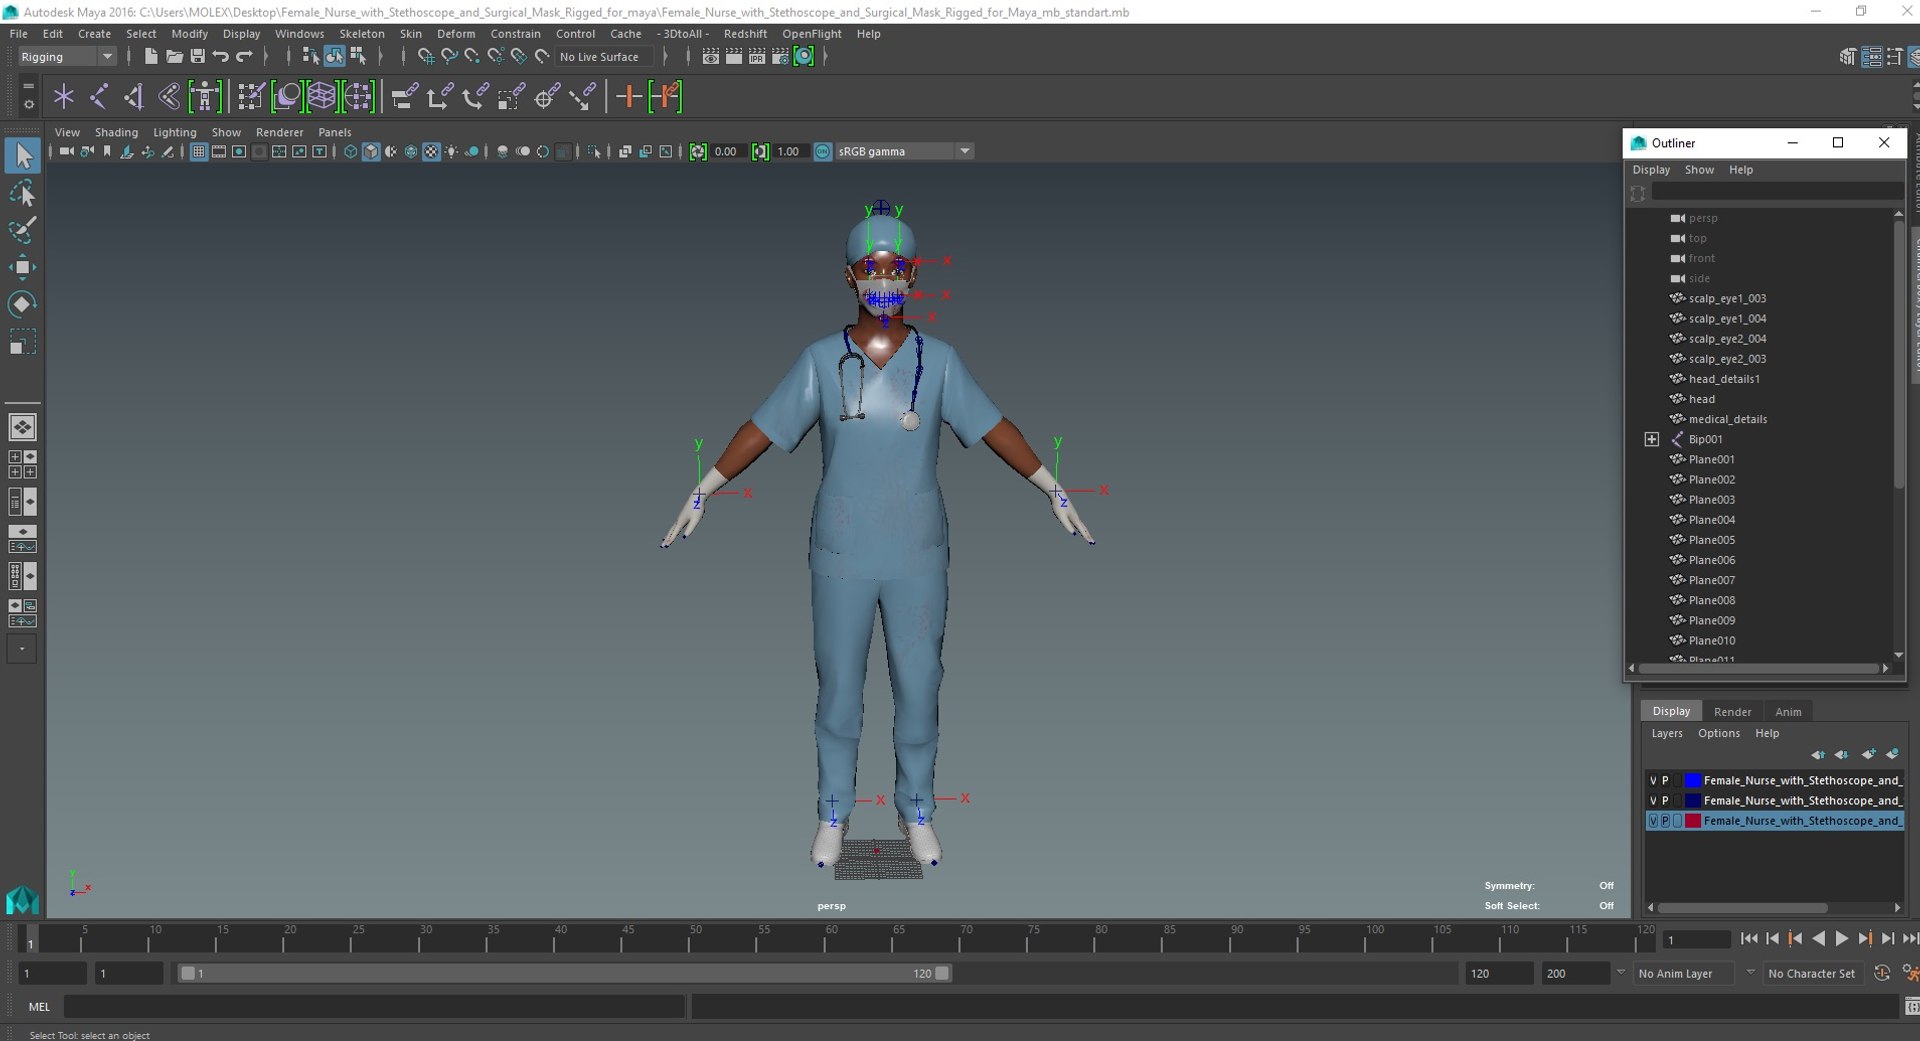Activate the Paint Selection tool

pyautogui.click(x=22, y=230)
